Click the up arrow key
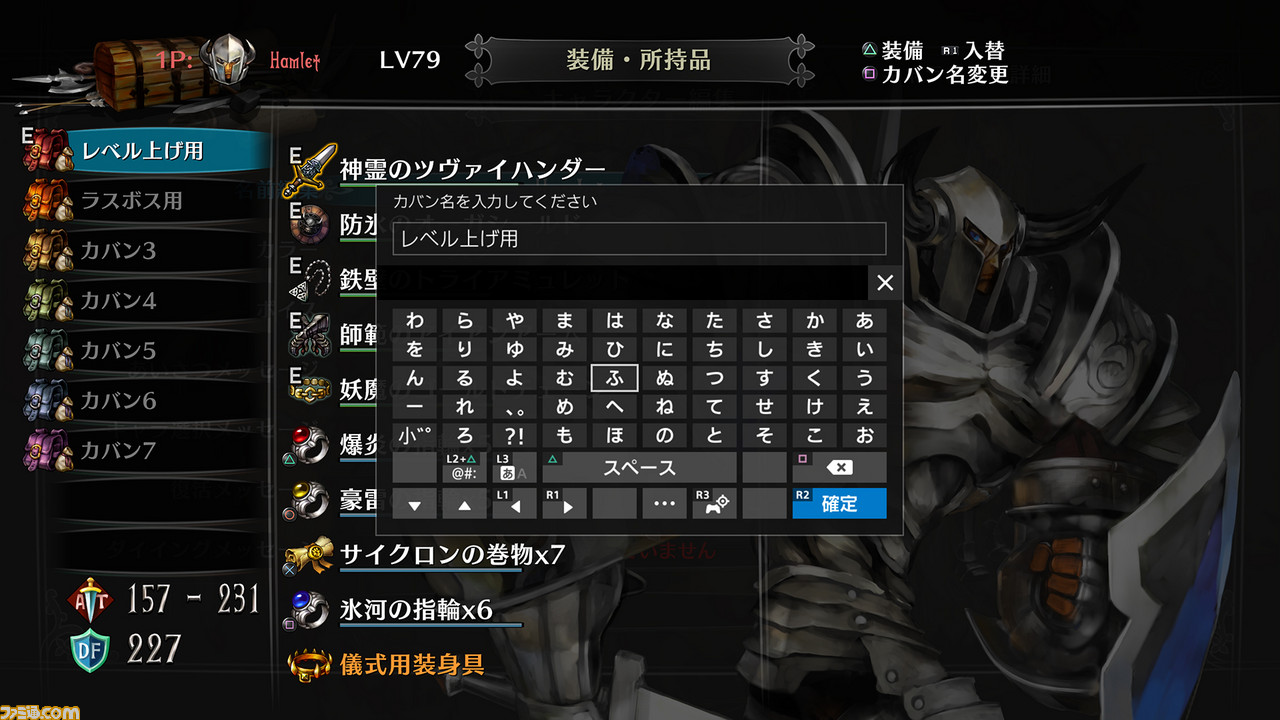The height and width of the screenshot is (720, 1280). [464, 503]
